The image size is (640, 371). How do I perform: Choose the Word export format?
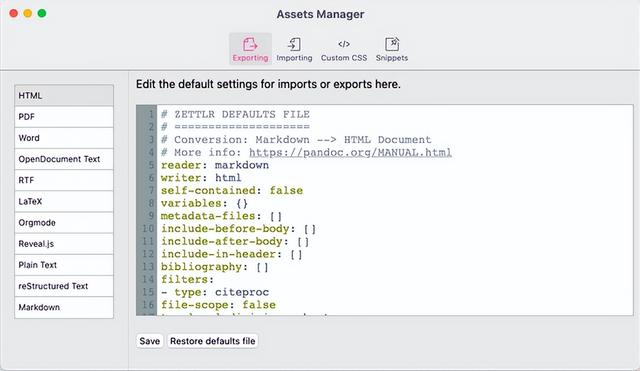tap(64, 138)
